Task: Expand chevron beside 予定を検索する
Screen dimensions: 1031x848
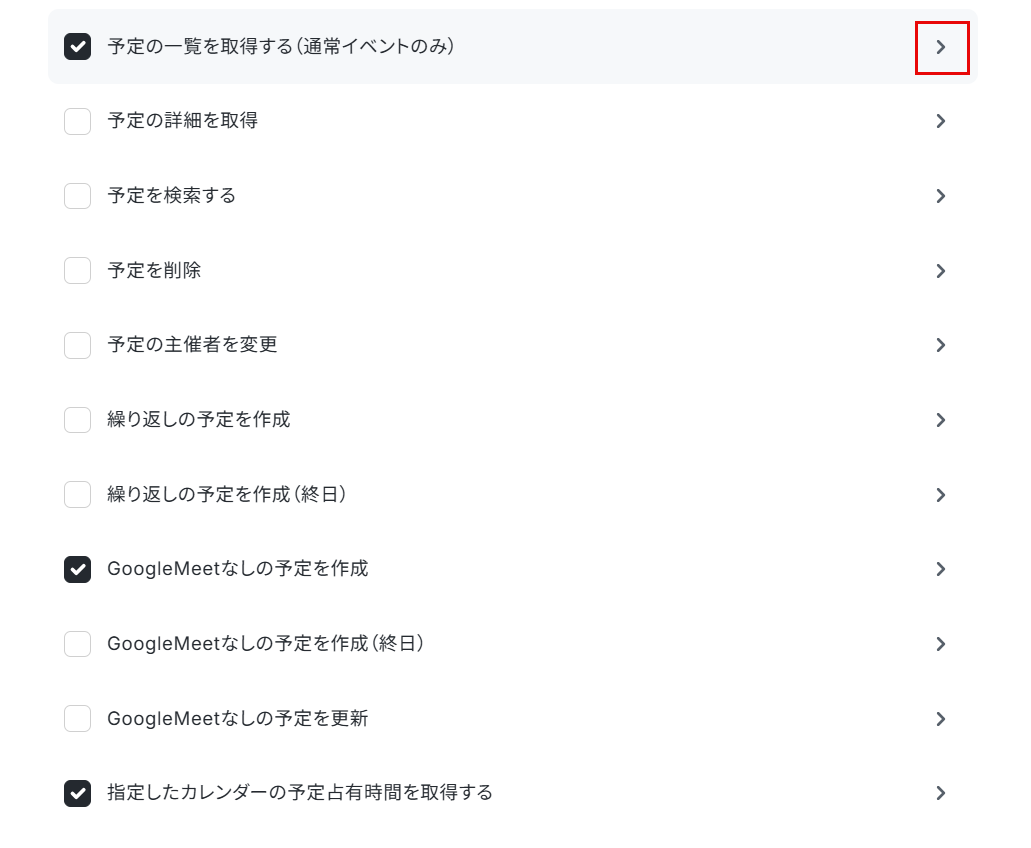Action: [941, 196]
